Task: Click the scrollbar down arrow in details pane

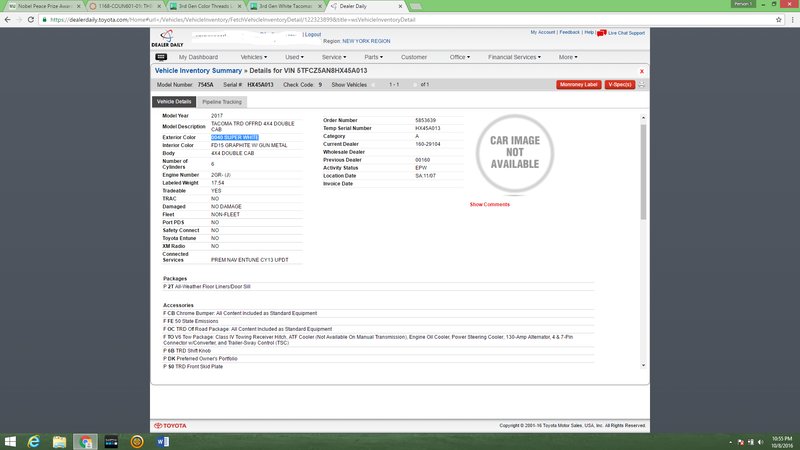Action: point(643,365)
